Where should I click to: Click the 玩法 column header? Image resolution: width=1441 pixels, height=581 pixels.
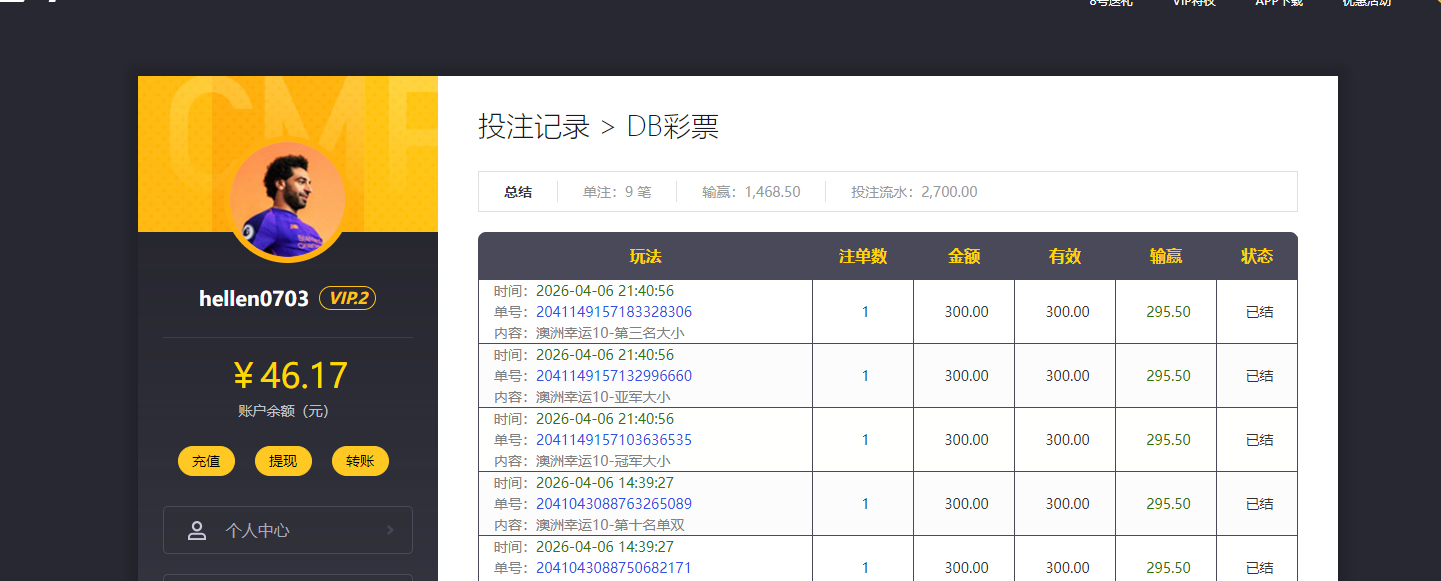click(647, 256)
